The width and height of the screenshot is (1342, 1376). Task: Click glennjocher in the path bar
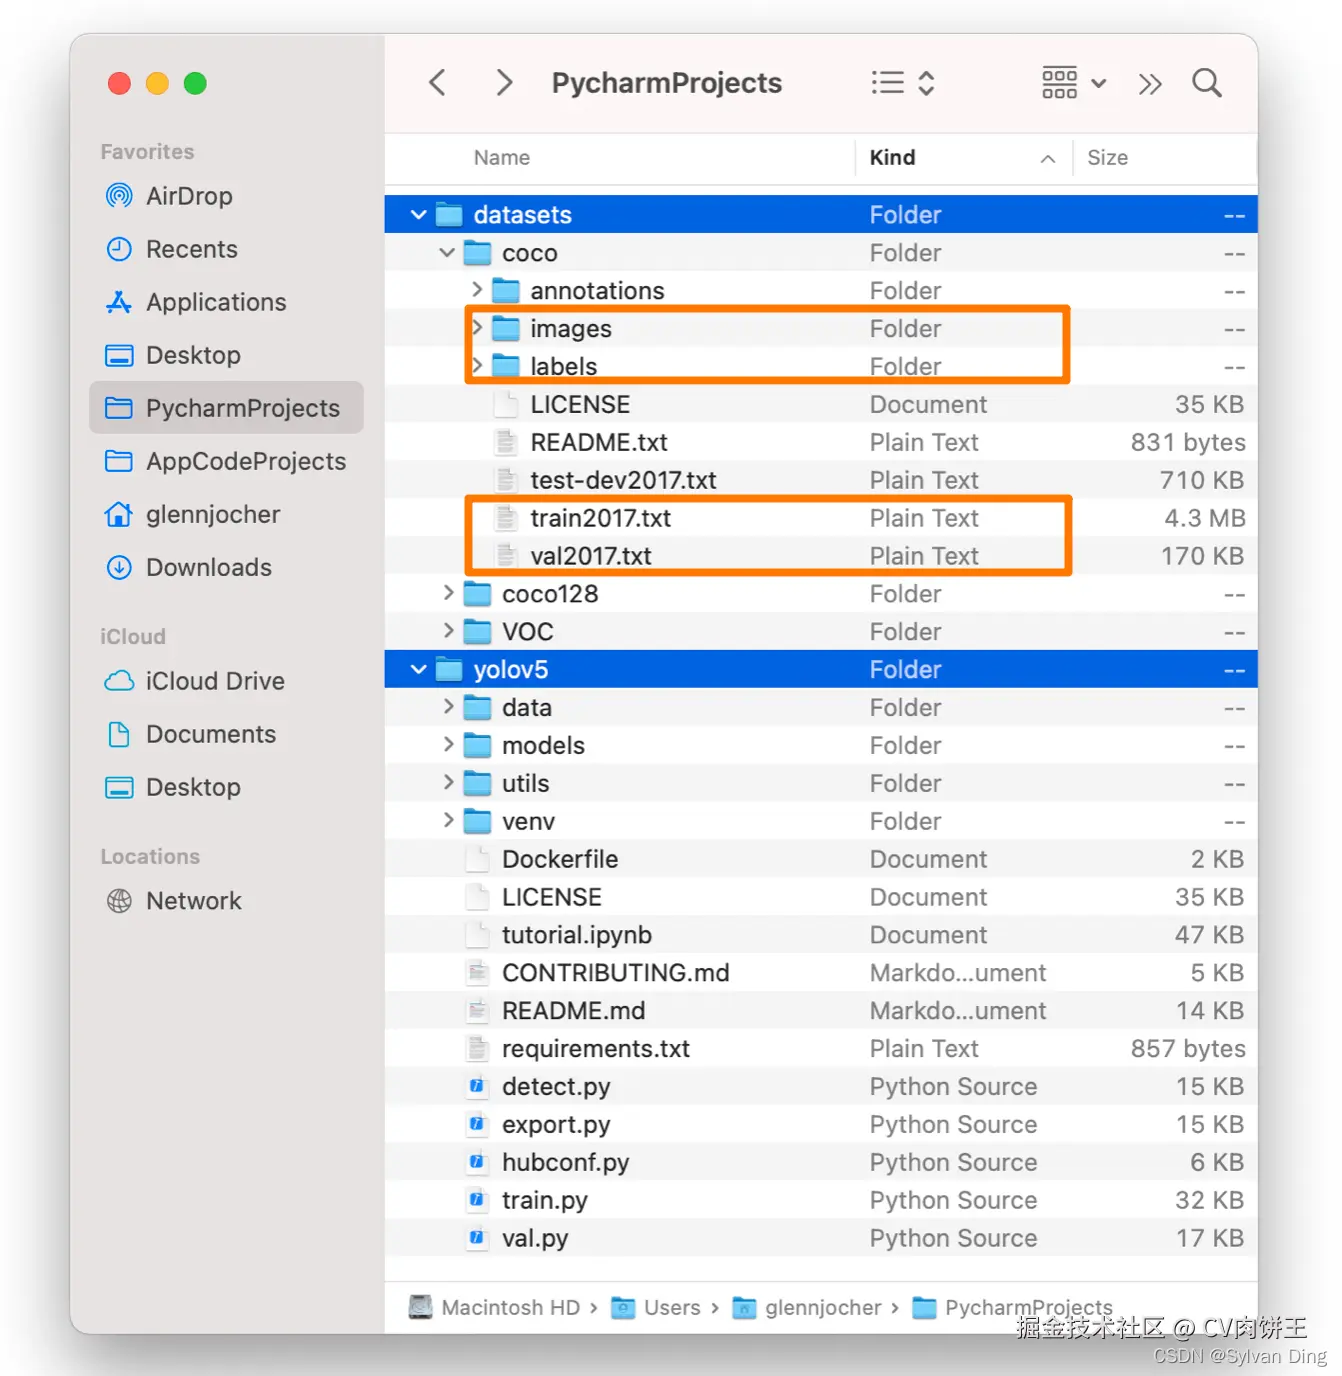click(x=807, y=1308)
